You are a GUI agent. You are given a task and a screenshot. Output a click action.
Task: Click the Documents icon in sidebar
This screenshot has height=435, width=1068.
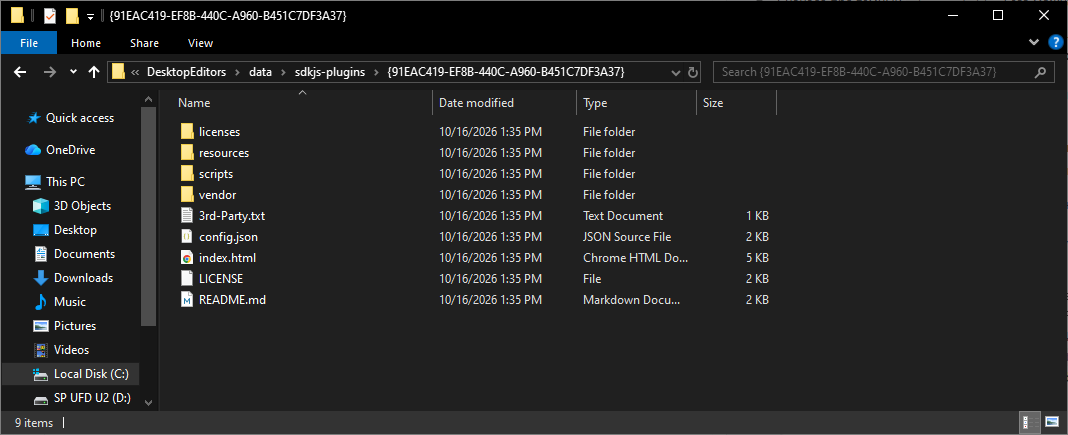(42, 254)
